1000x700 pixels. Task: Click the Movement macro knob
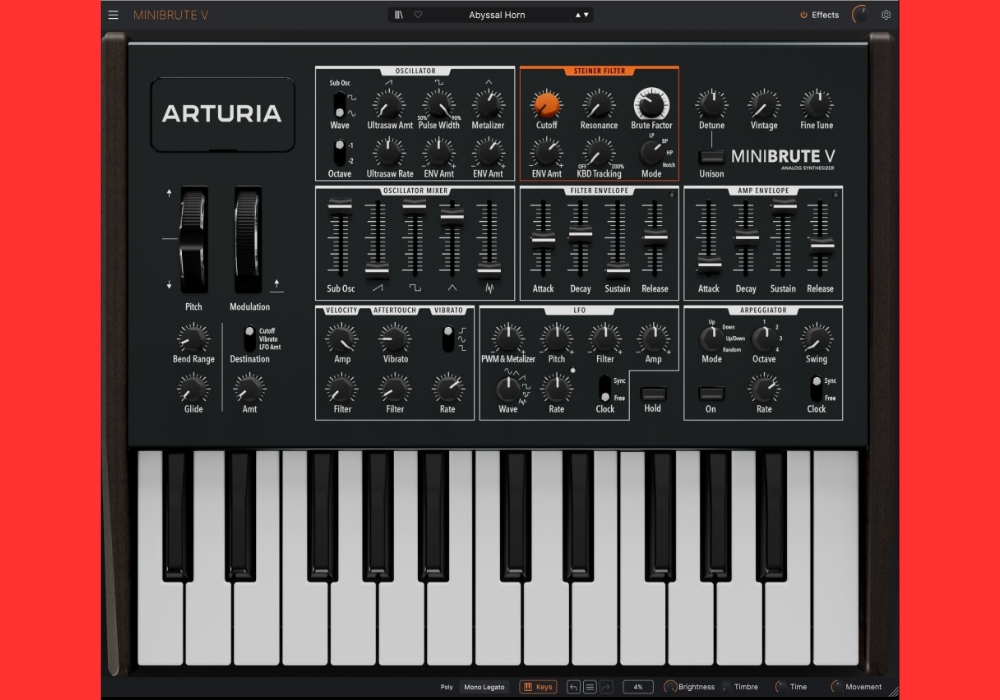pyautogui.click(x=836, y=687)
